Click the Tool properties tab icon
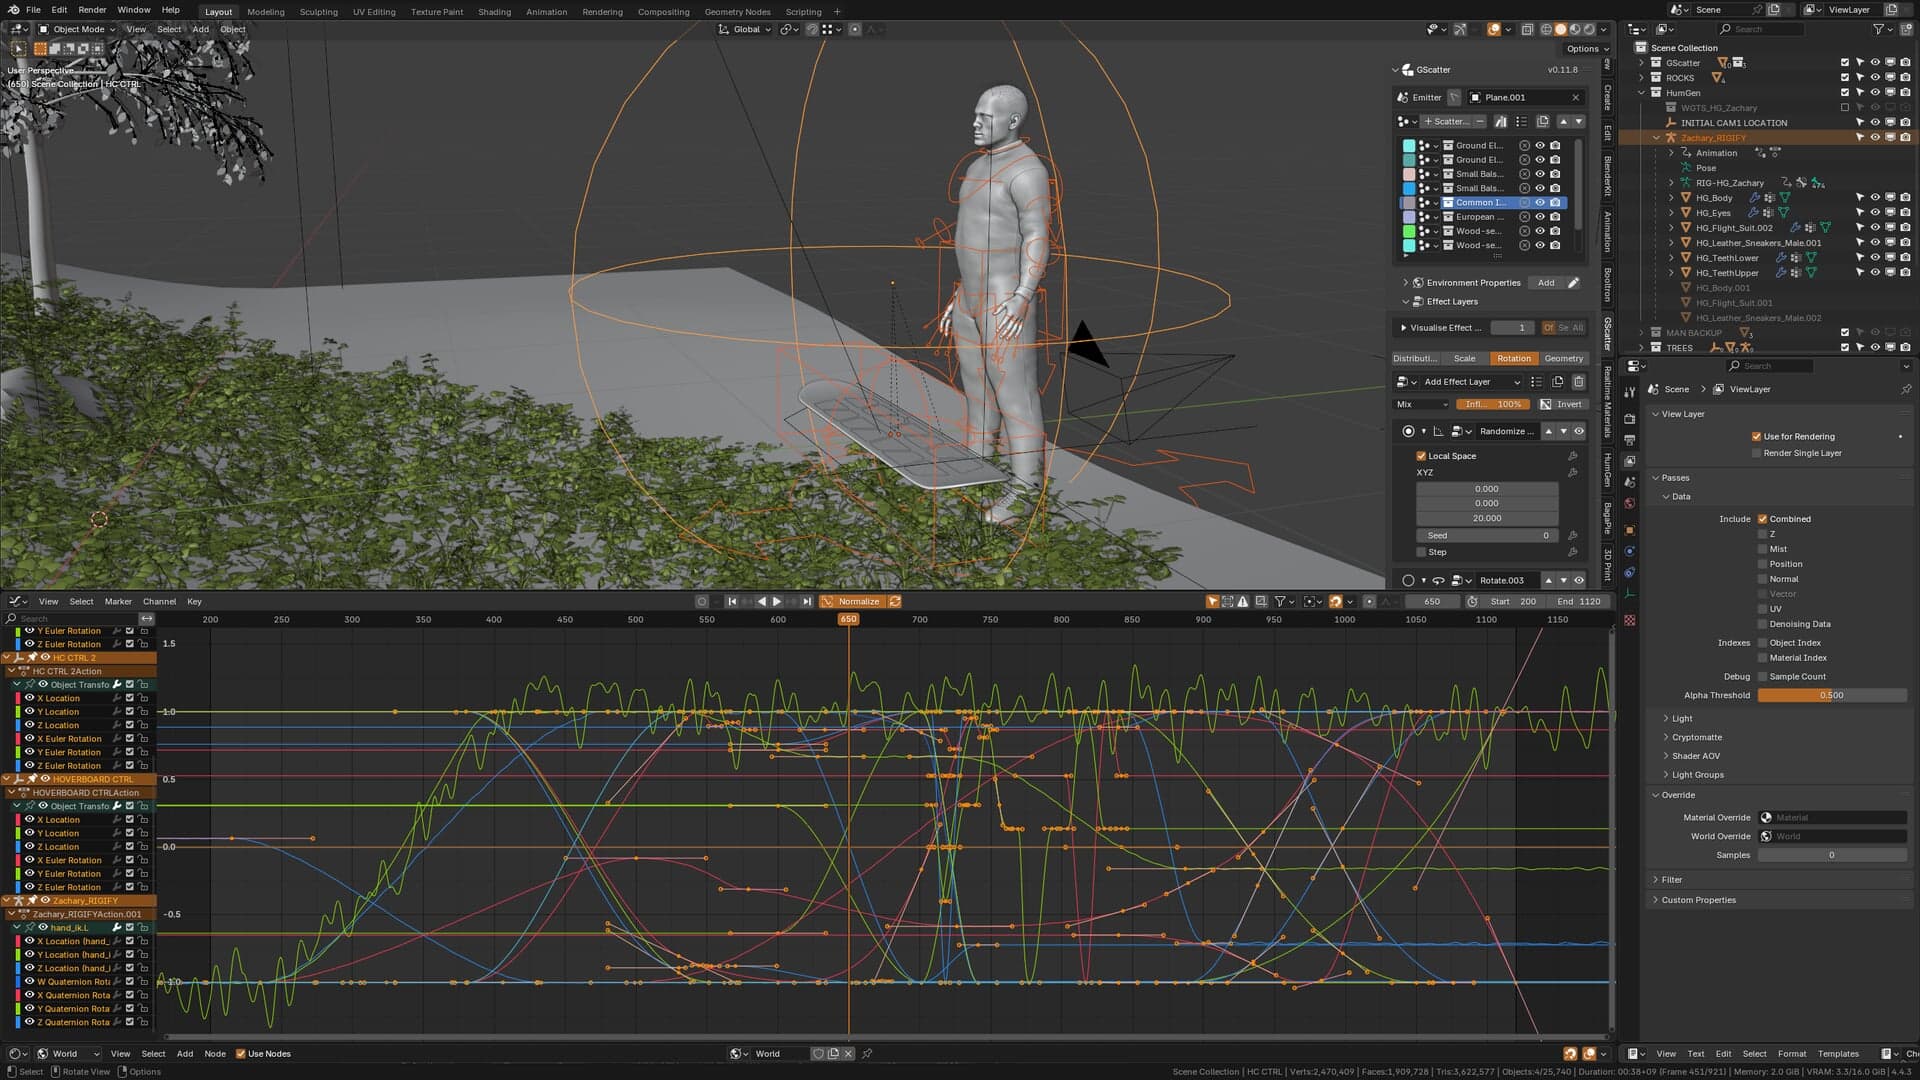 pyautogui.click(x=1630, y=391)
